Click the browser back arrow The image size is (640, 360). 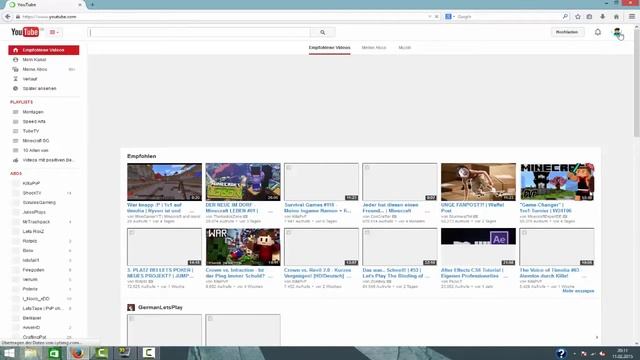[x=8, y=17]
